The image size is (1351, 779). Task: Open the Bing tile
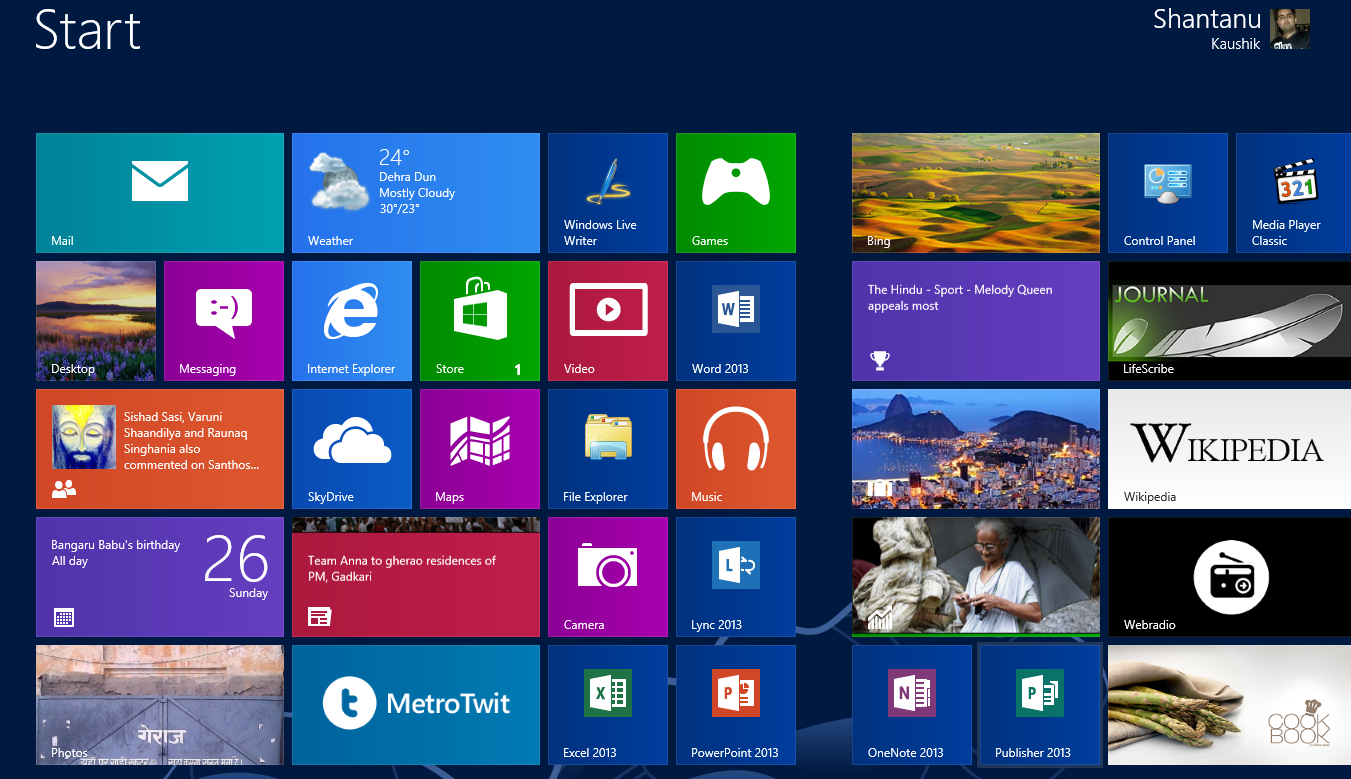pyautogui.click(x=976, y=193)
